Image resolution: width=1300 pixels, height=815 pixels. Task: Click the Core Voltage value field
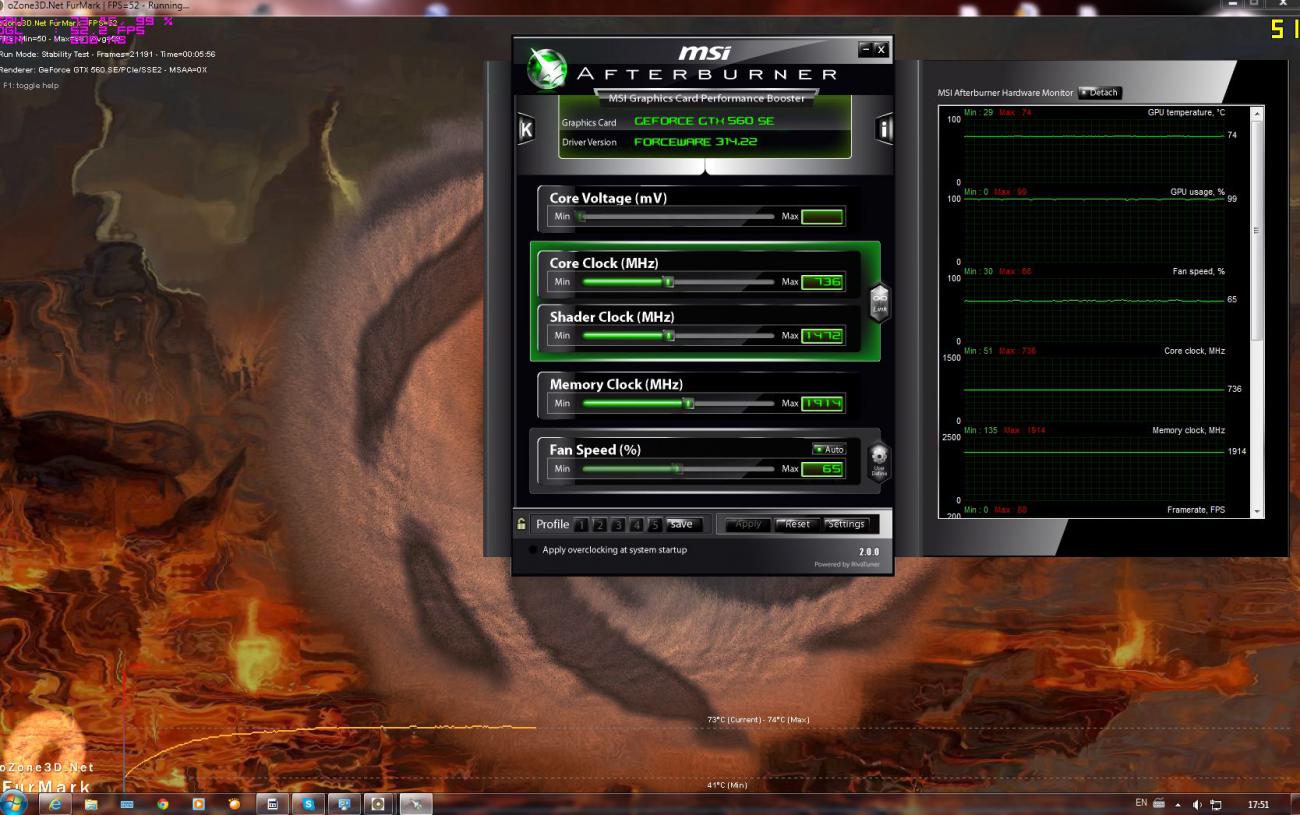[822, 217]
